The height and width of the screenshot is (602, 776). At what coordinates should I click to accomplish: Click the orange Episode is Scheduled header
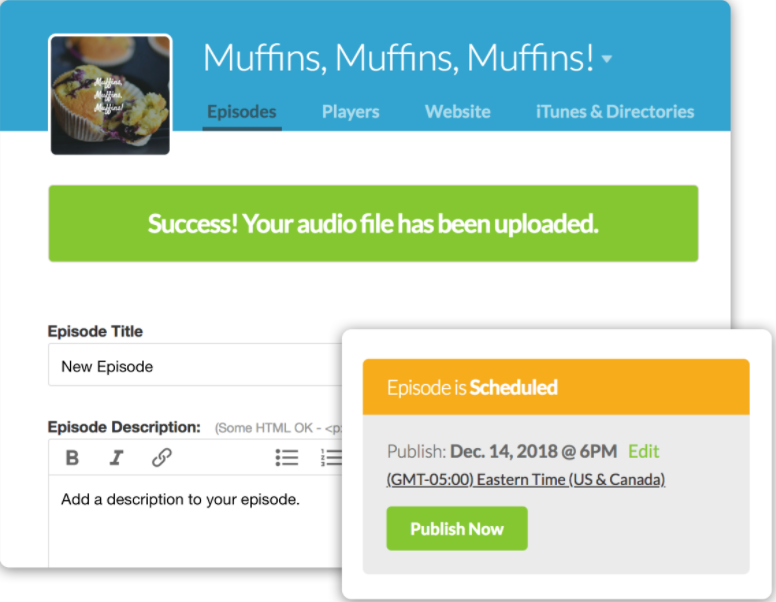tap(556, 387)
